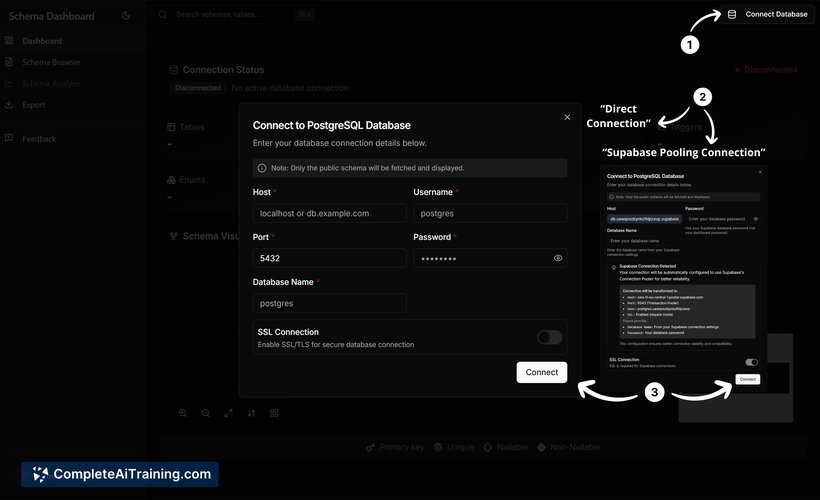Click the grid layout icon
820x500 pixels.
274,413
